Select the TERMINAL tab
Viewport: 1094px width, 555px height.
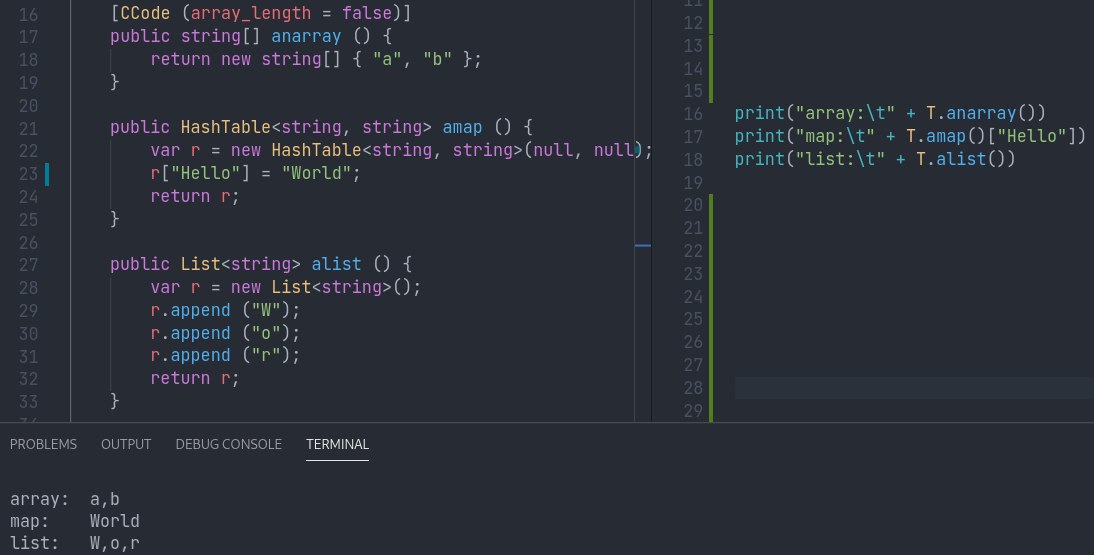tap(338, 444)
